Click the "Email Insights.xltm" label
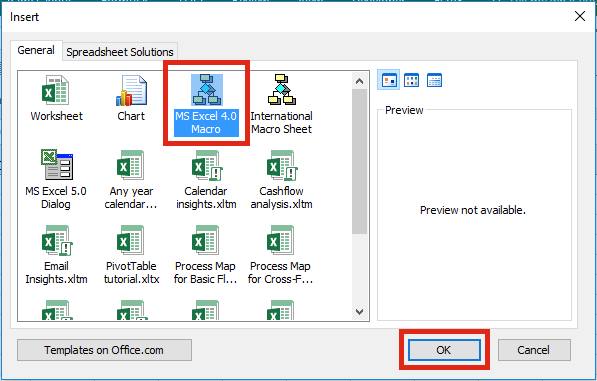 pos(56,273)
